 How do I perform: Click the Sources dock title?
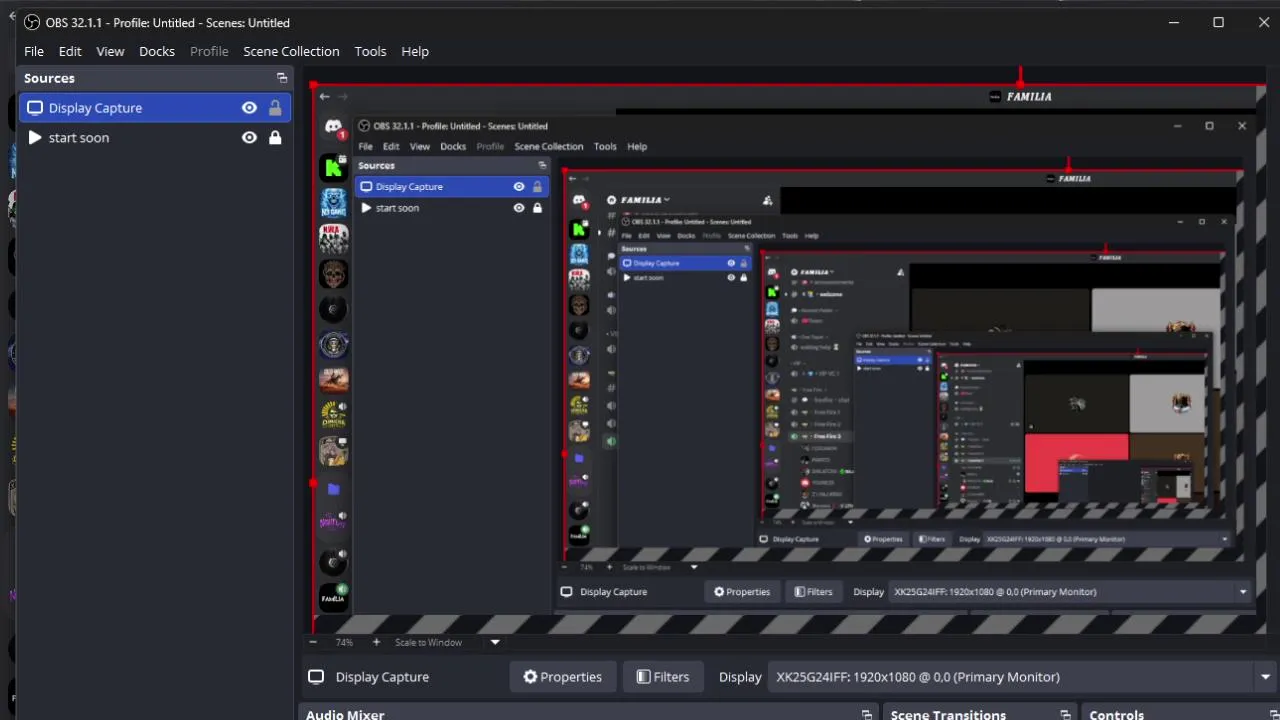coord(49,78)
